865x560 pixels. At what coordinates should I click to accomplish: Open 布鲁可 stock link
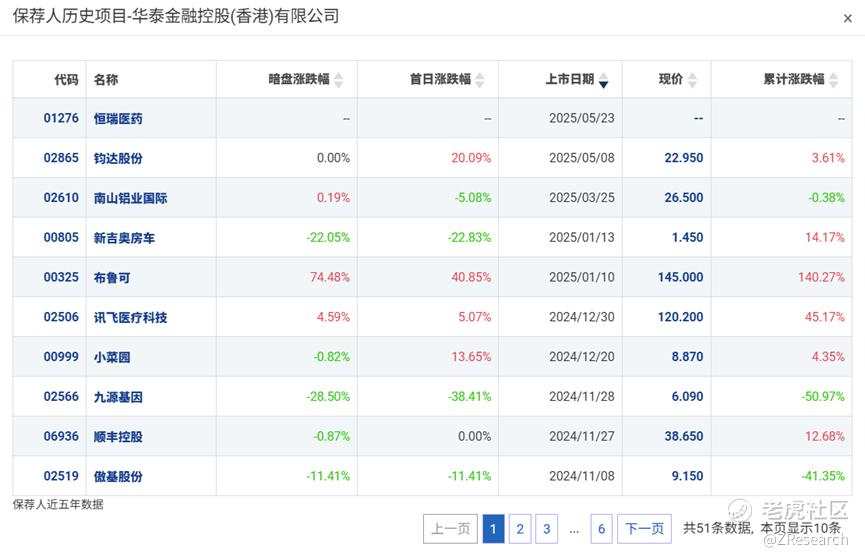(112, 278)
